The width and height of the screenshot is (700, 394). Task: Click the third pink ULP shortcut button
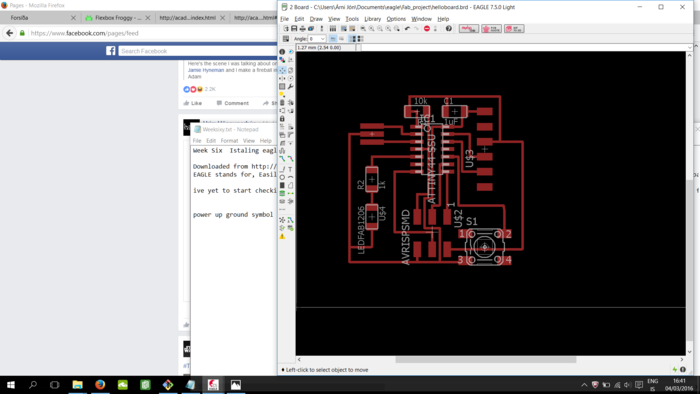[514, 29]
